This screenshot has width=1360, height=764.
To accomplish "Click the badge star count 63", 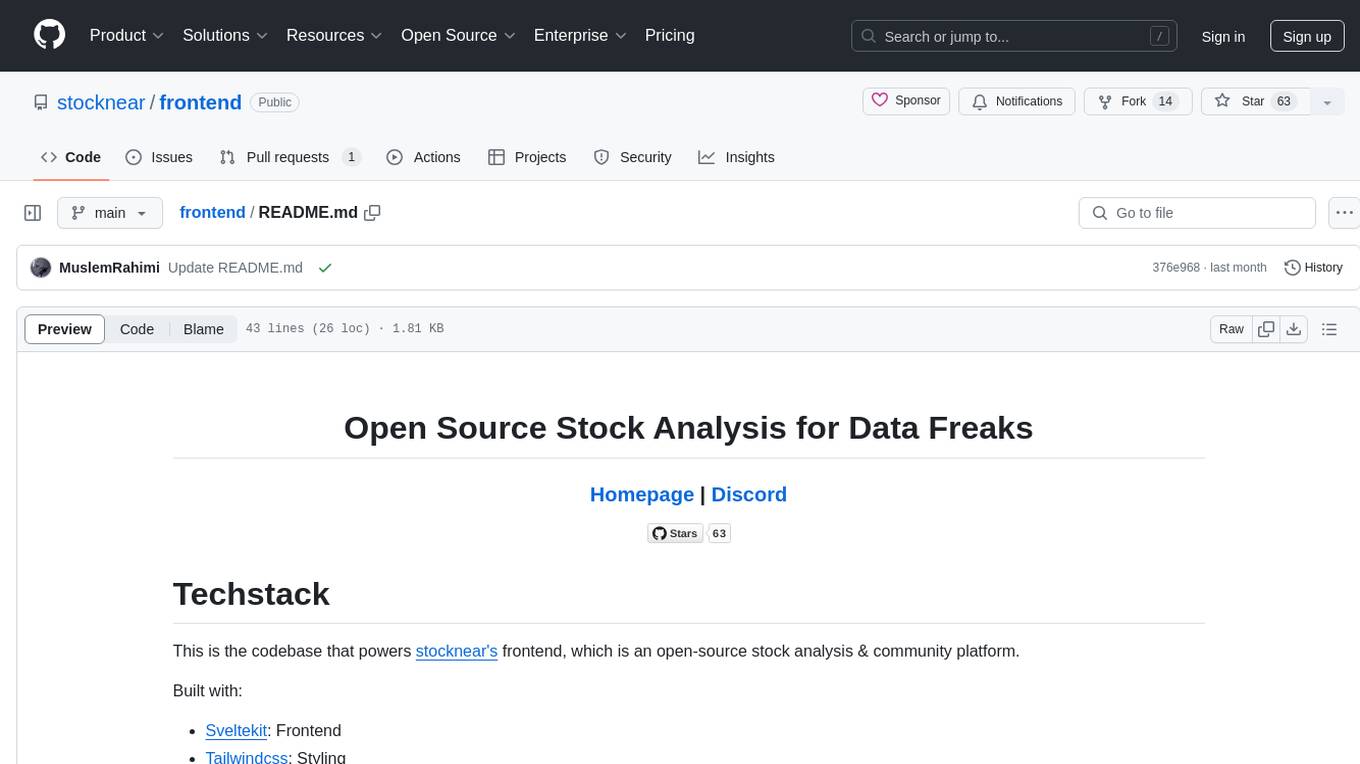I will pyautogui.click(x=719, y=533).
